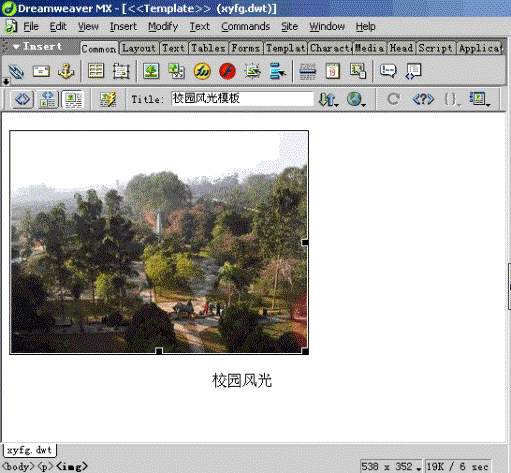The height and width of the screenshot is (473, 511).
Task: Click the Named Anchor icon
Action: coord(66,71)
